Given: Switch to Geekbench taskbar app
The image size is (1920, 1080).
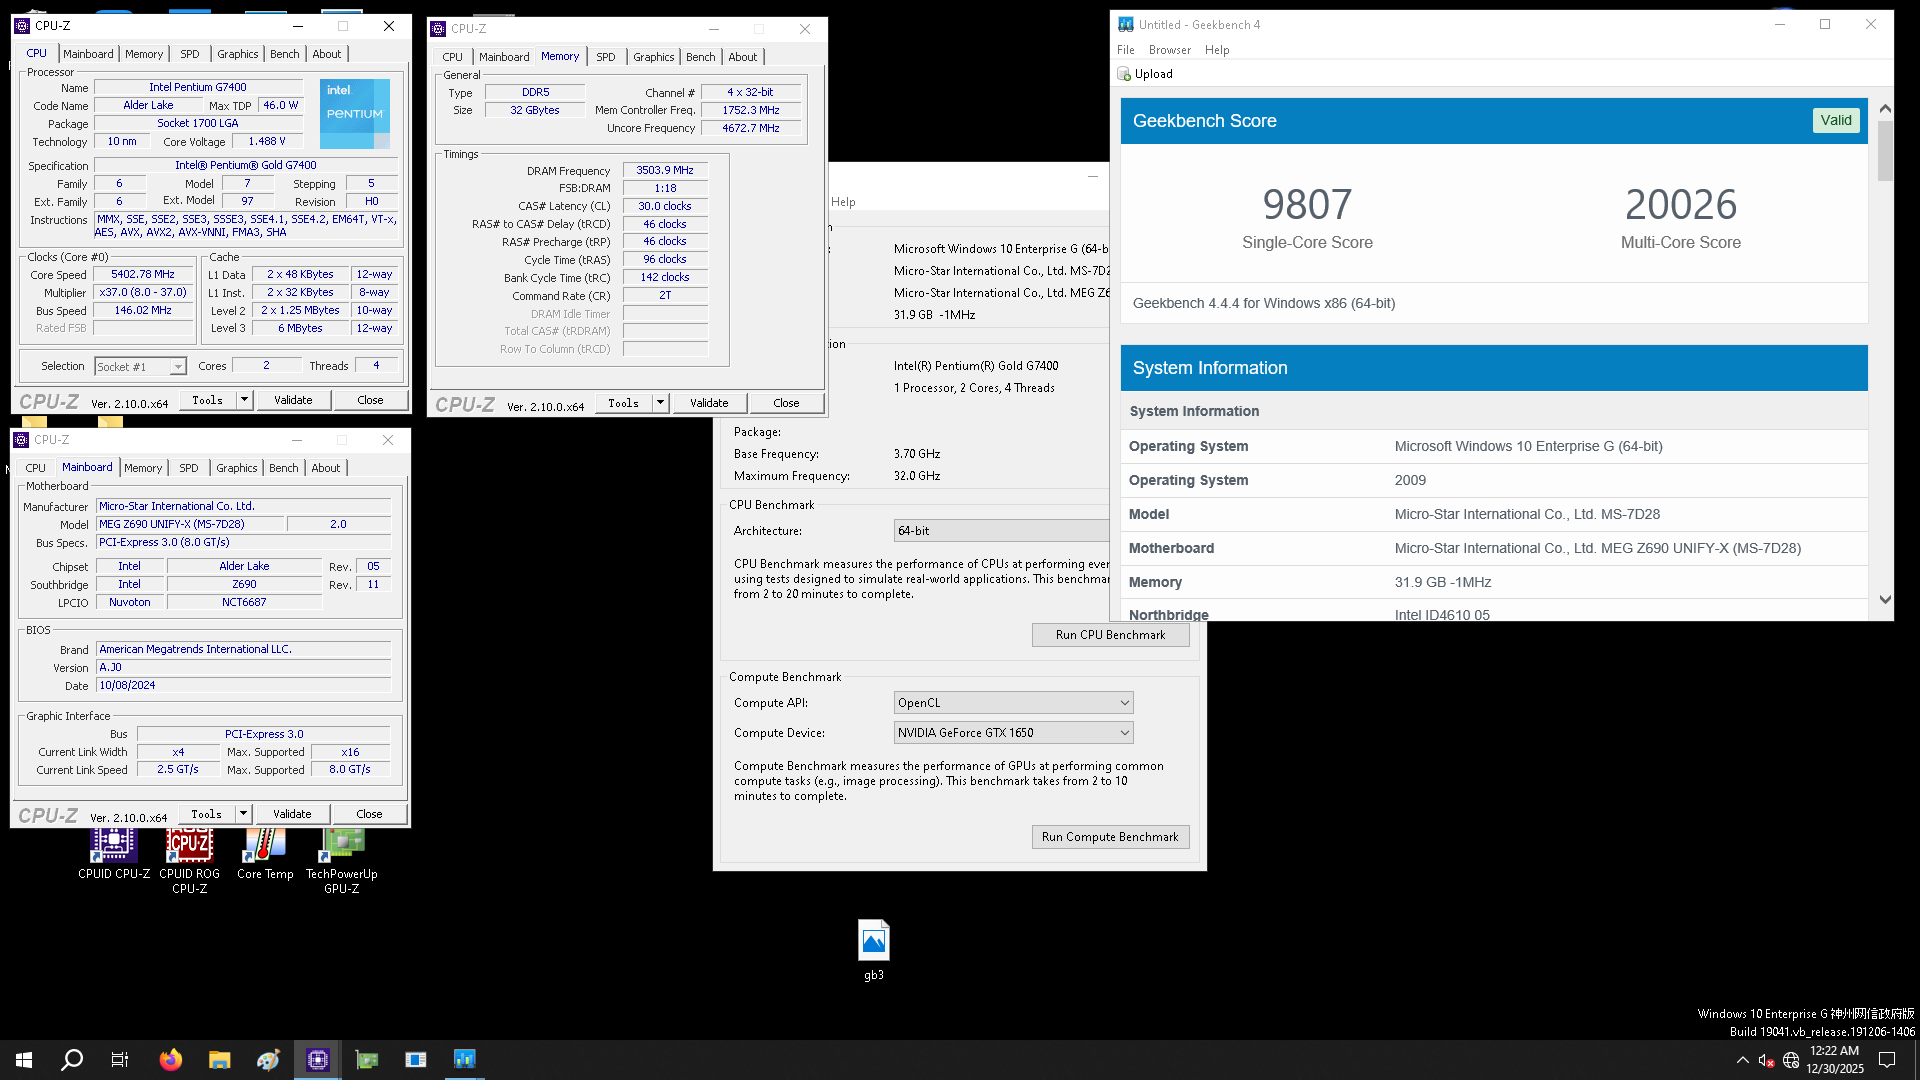Looking at the screenshot, I should point(465,1060).
